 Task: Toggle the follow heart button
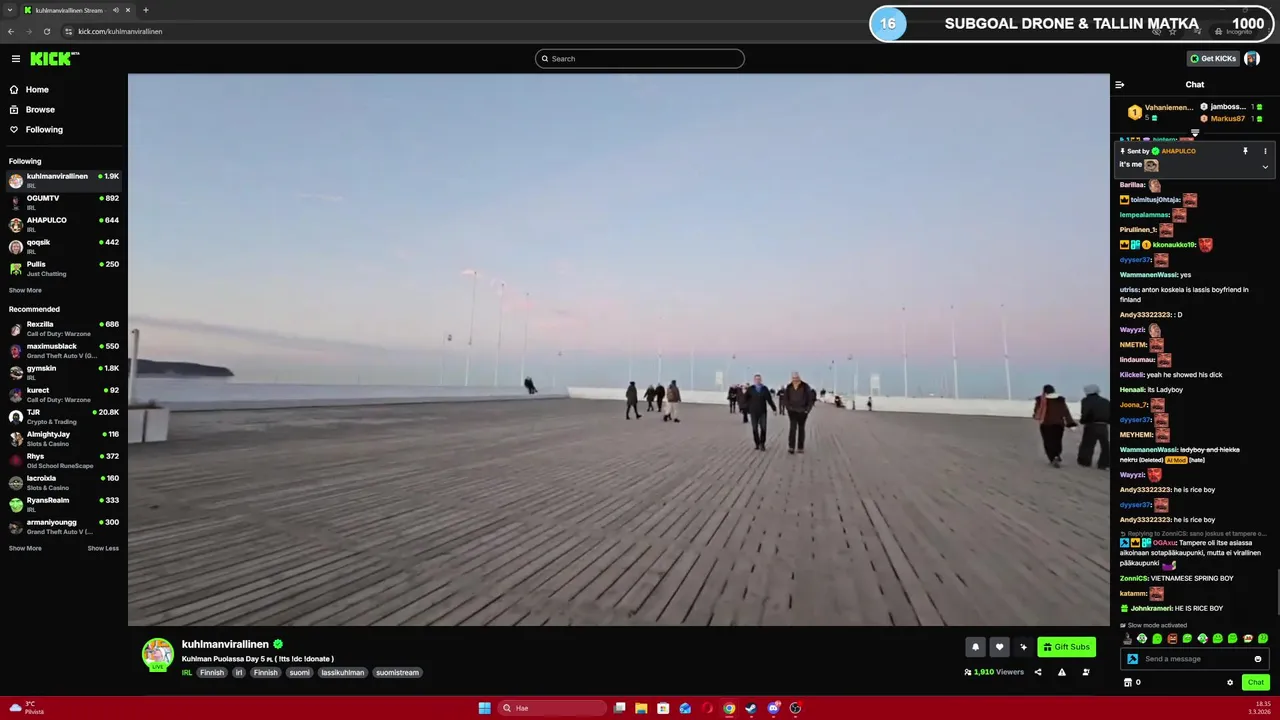[999, 647]
